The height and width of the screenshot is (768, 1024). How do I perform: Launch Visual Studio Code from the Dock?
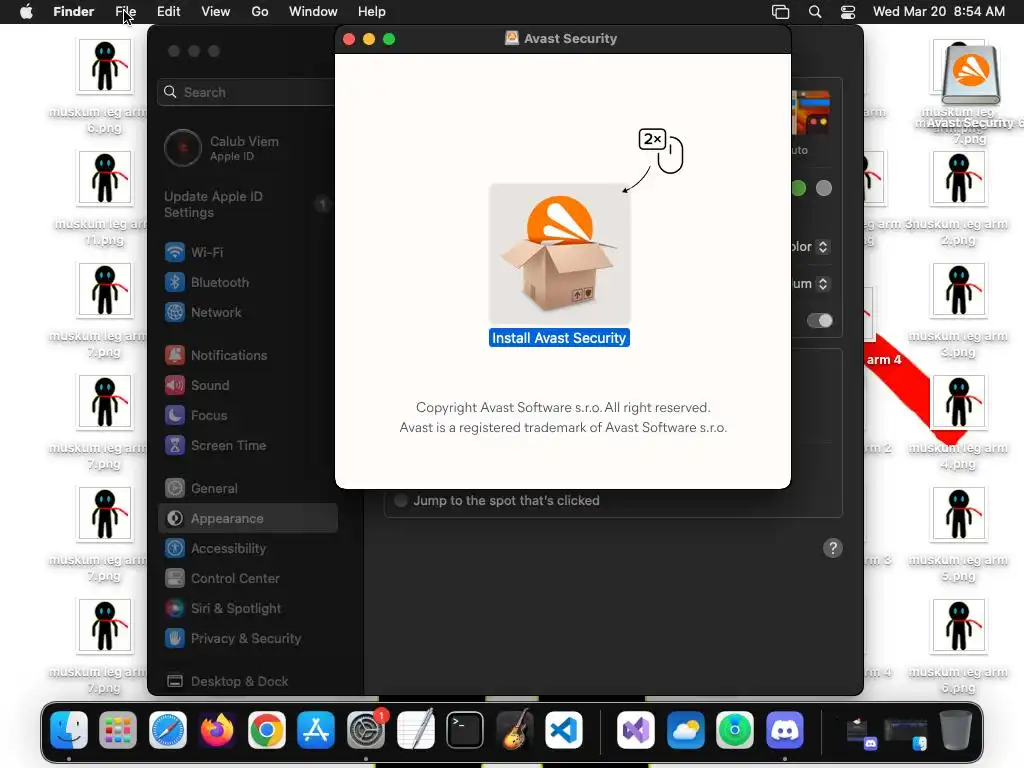pos(564,730)
